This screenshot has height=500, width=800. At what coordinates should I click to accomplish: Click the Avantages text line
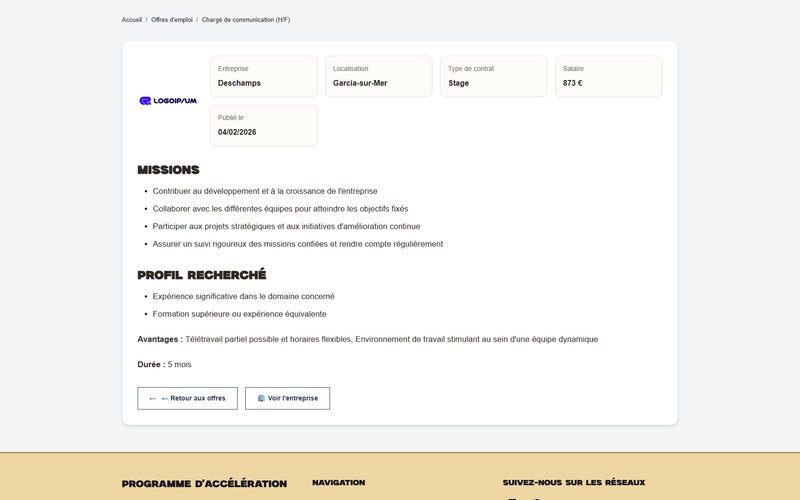[367, 339]
